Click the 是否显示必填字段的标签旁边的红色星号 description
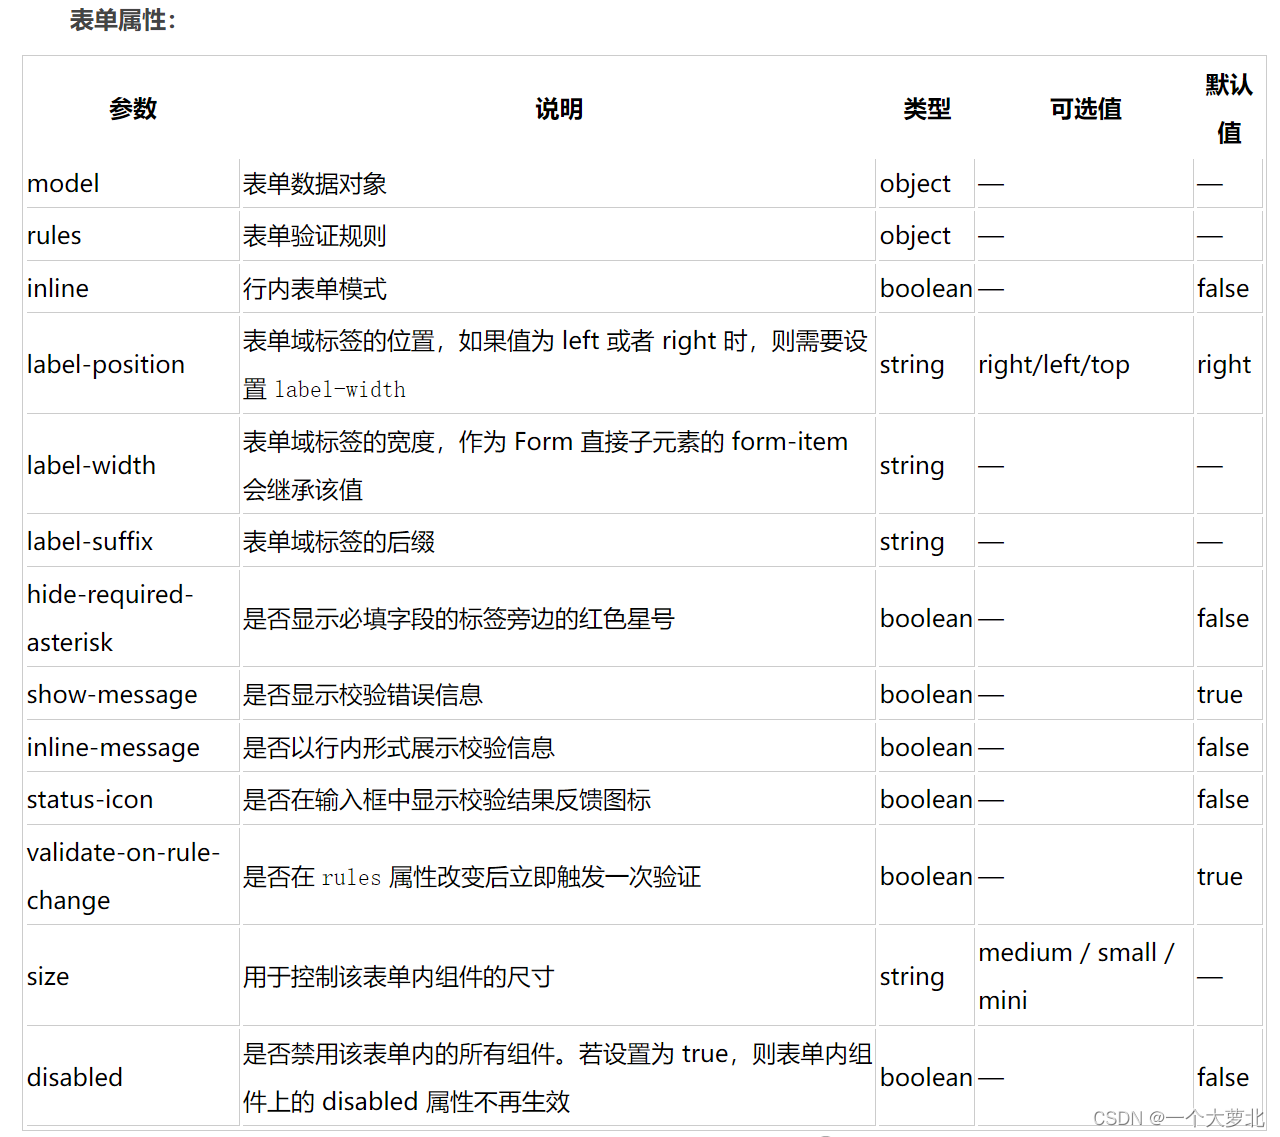Viewport: 1280px width, 1137px height. click(x=459, y=619)
